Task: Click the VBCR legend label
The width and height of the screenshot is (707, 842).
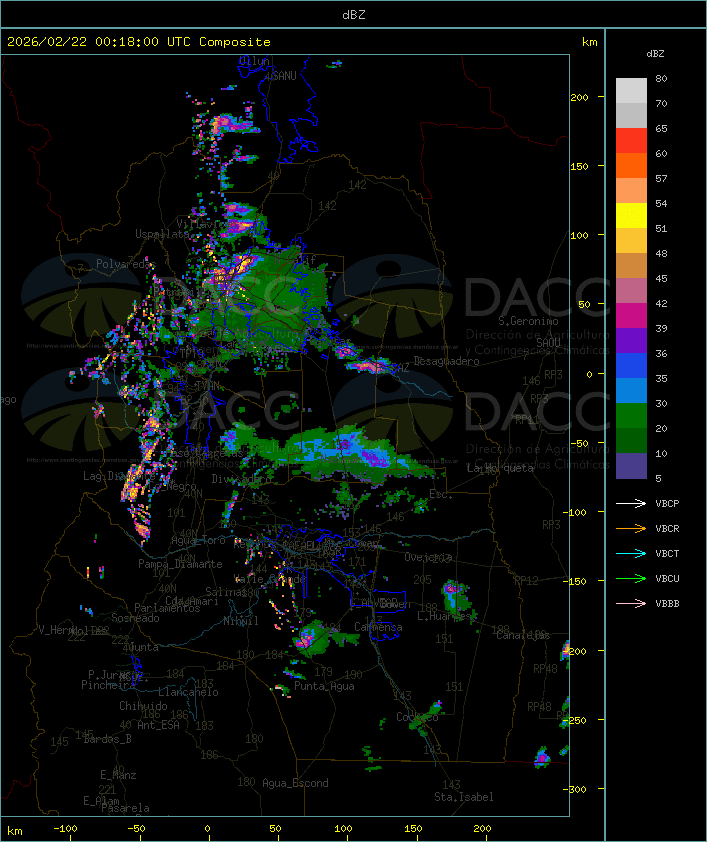Action: click(x=667, y=528)
